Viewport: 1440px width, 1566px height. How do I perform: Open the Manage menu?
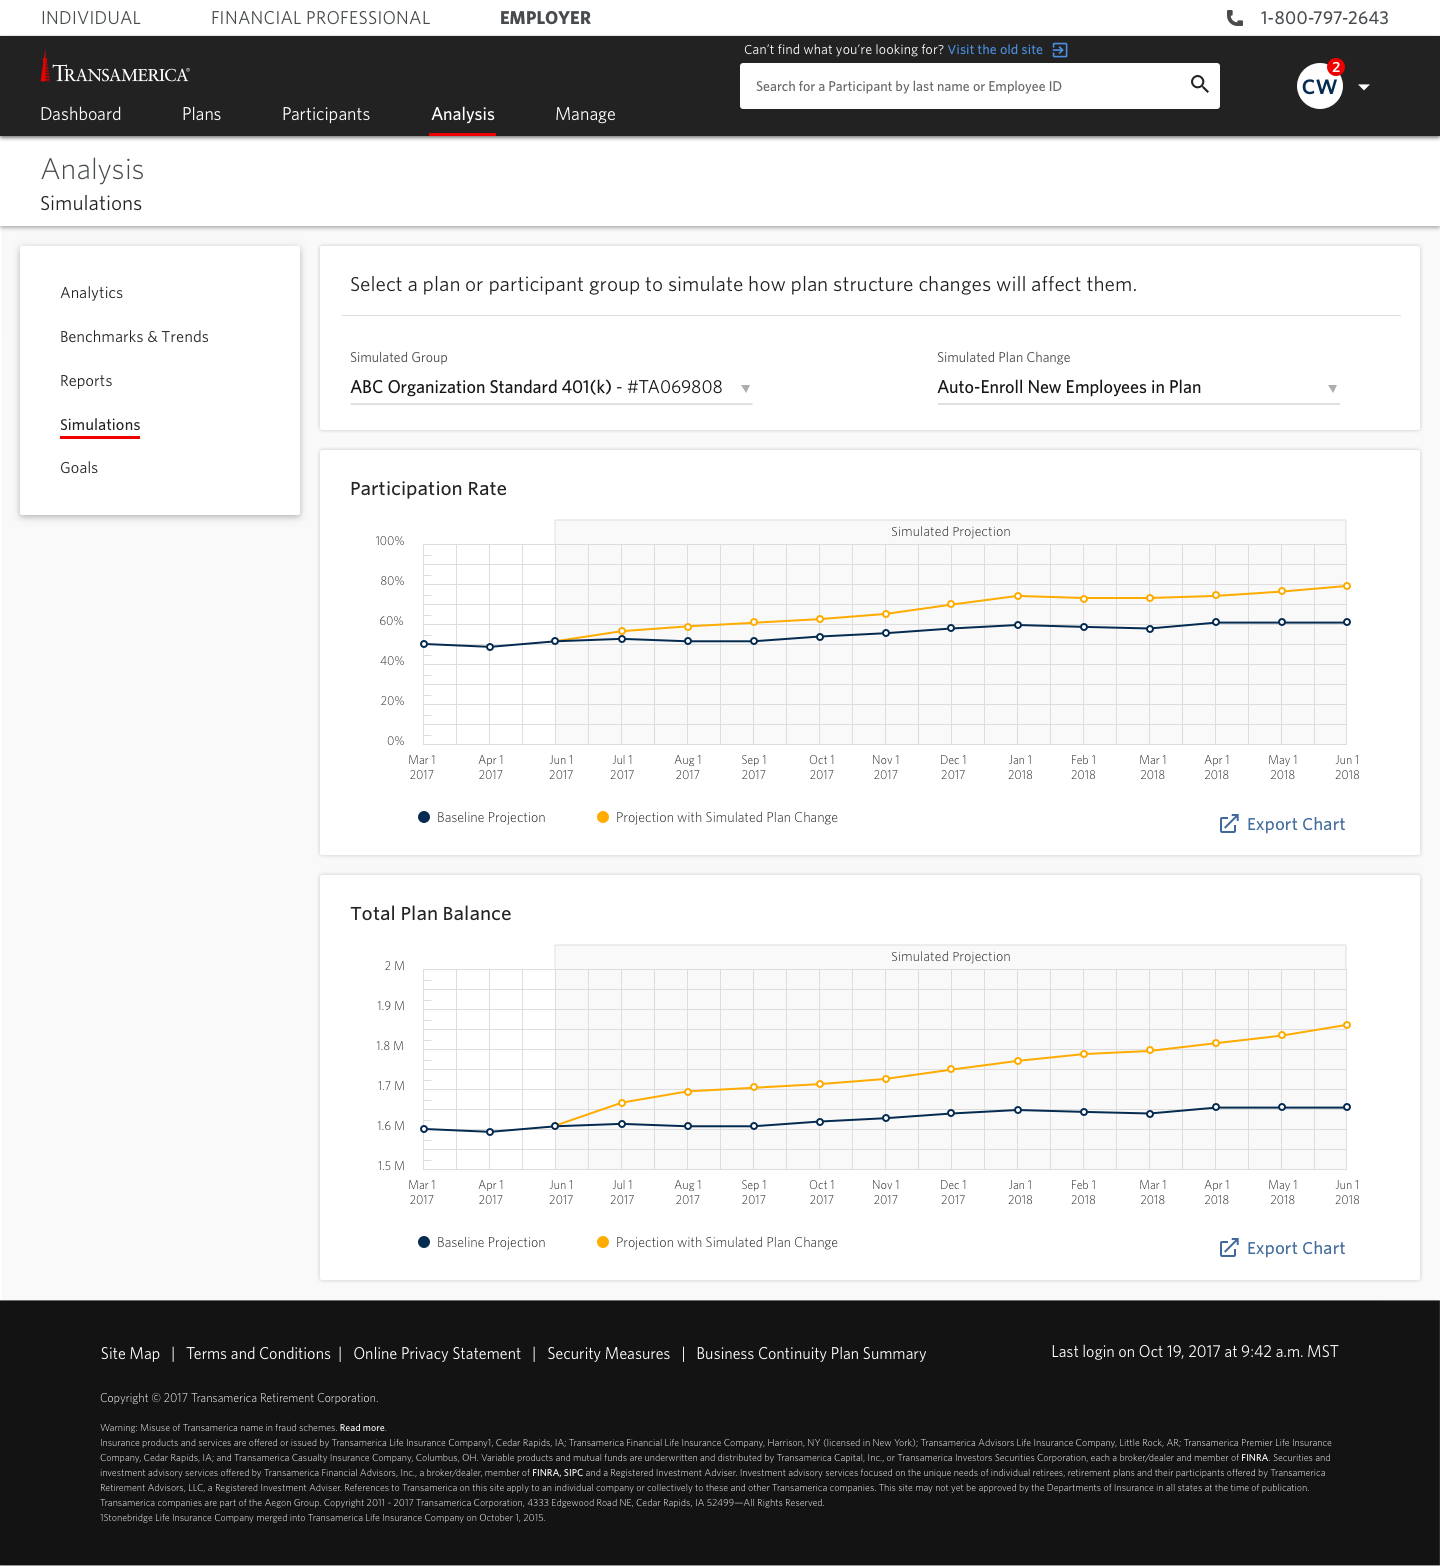click(x=585, y=114)
